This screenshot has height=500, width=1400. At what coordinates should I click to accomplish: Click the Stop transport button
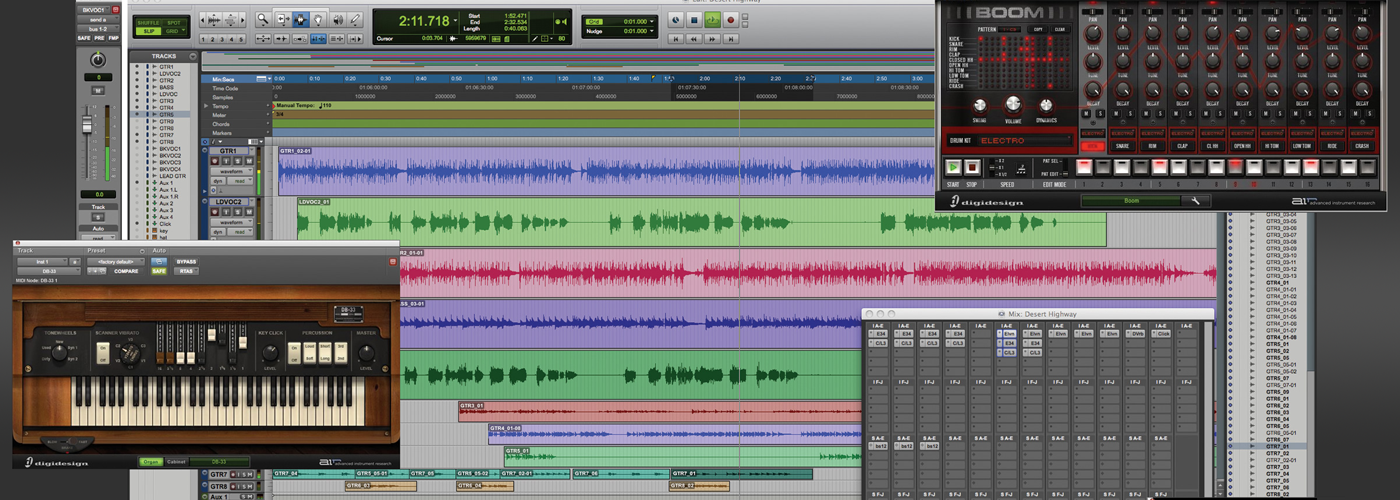[693, 20]
